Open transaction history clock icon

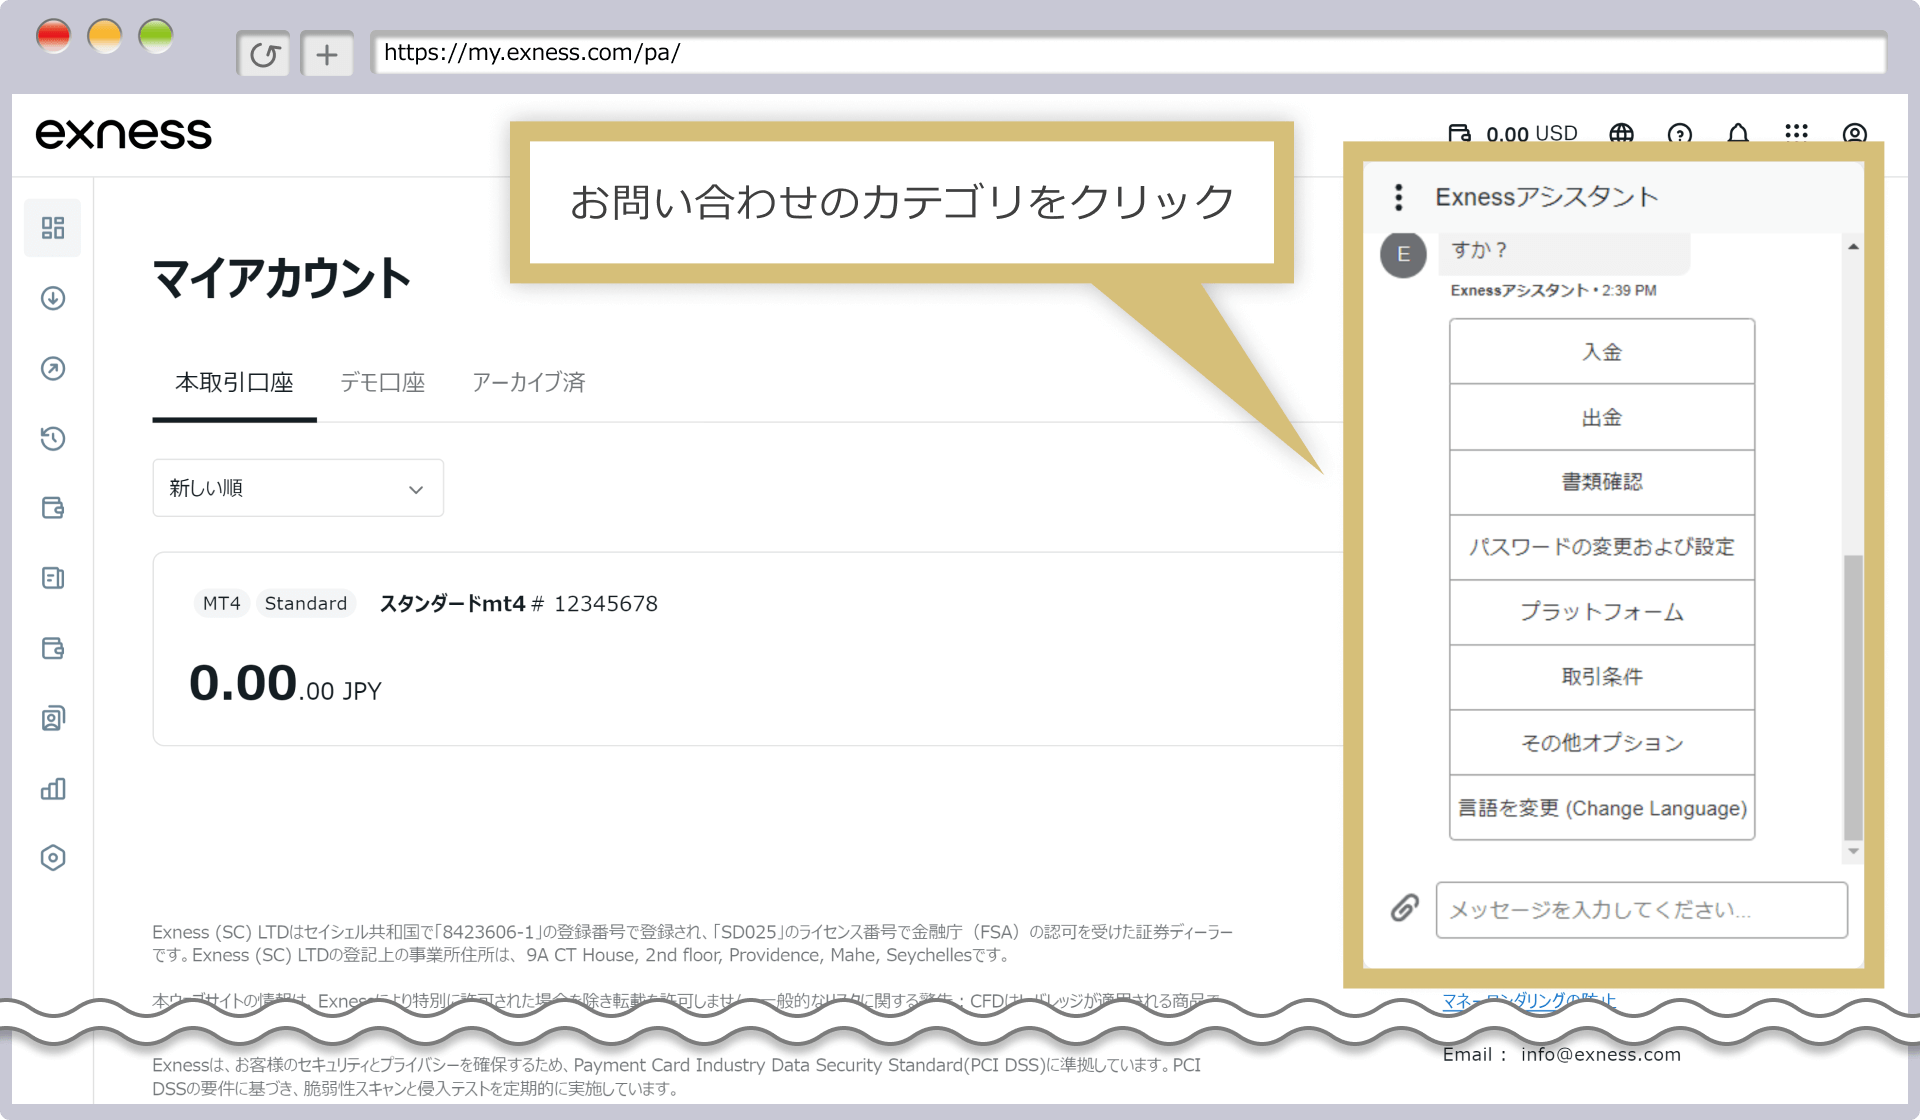point(53,438)
